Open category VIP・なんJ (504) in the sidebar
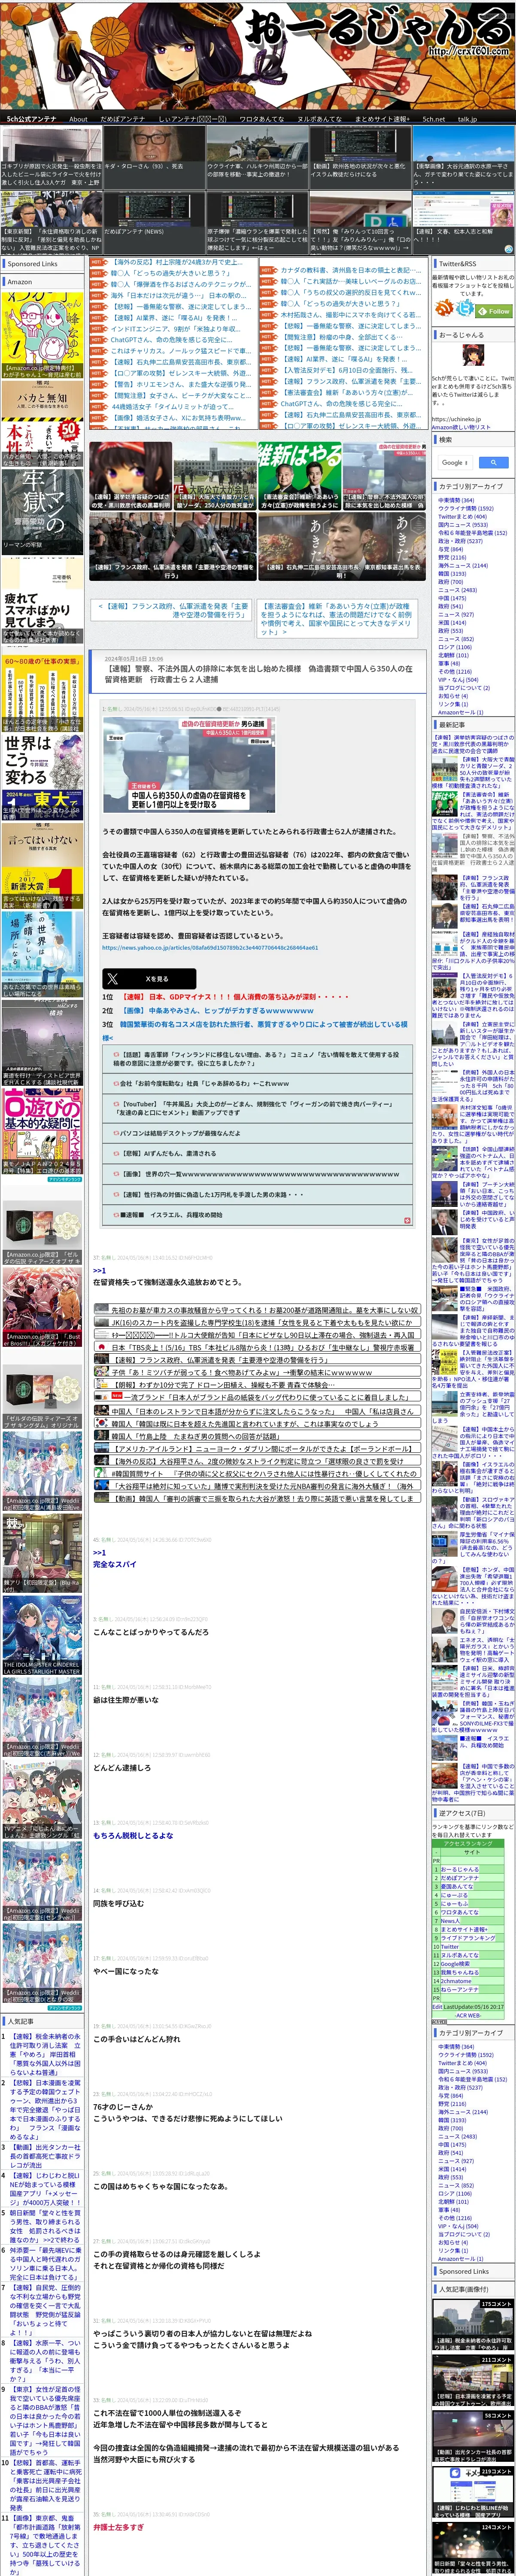 (457, 679)
